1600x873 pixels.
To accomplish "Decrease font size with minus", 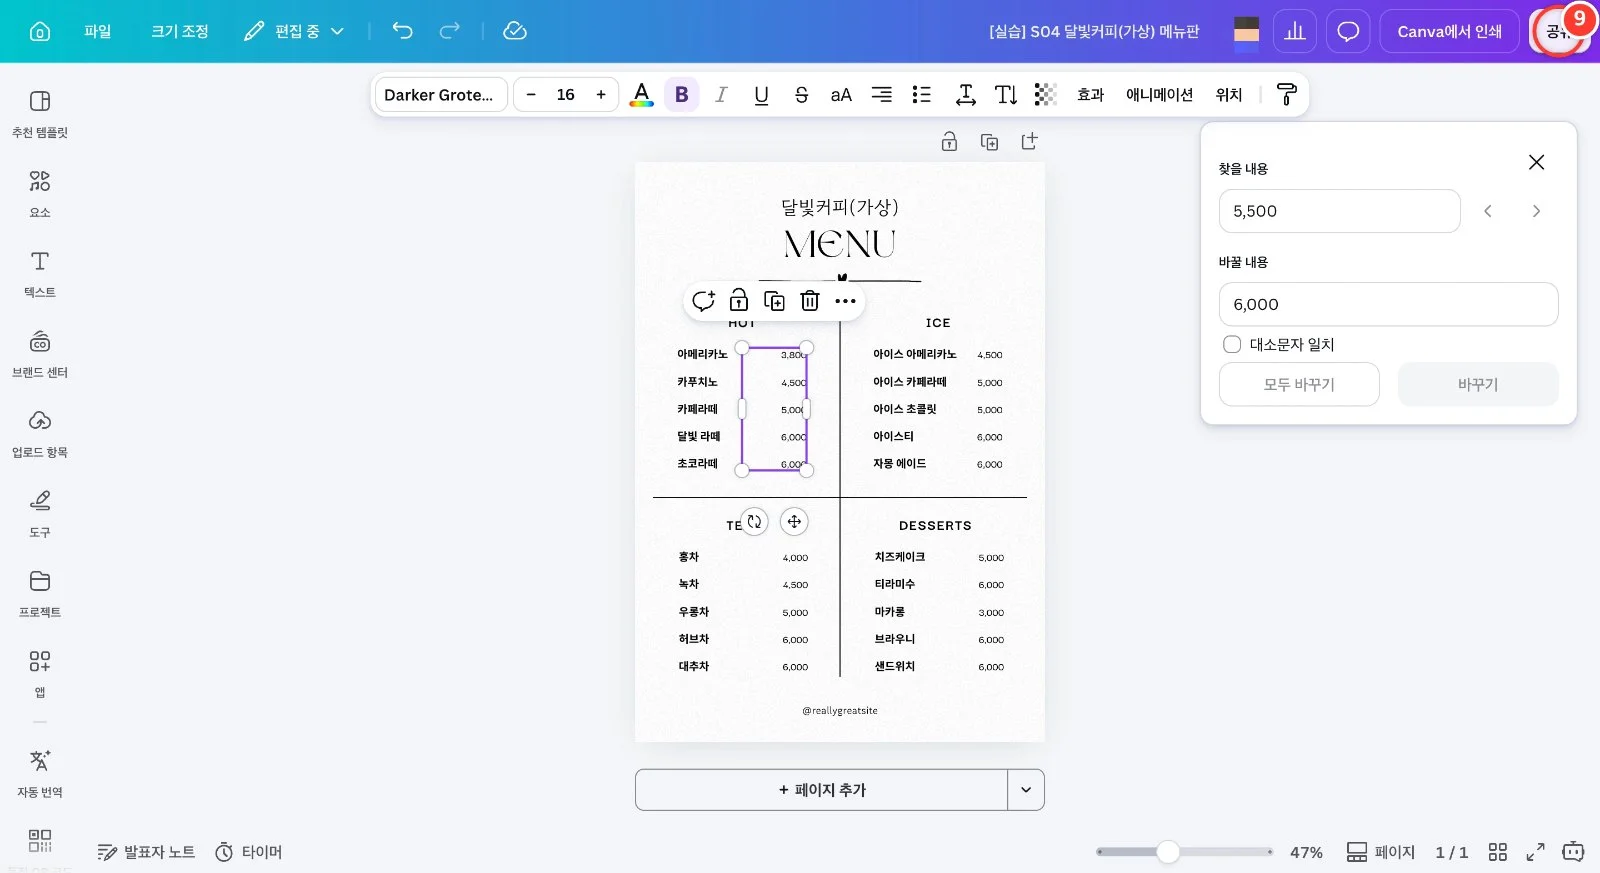I will point(531,95).
